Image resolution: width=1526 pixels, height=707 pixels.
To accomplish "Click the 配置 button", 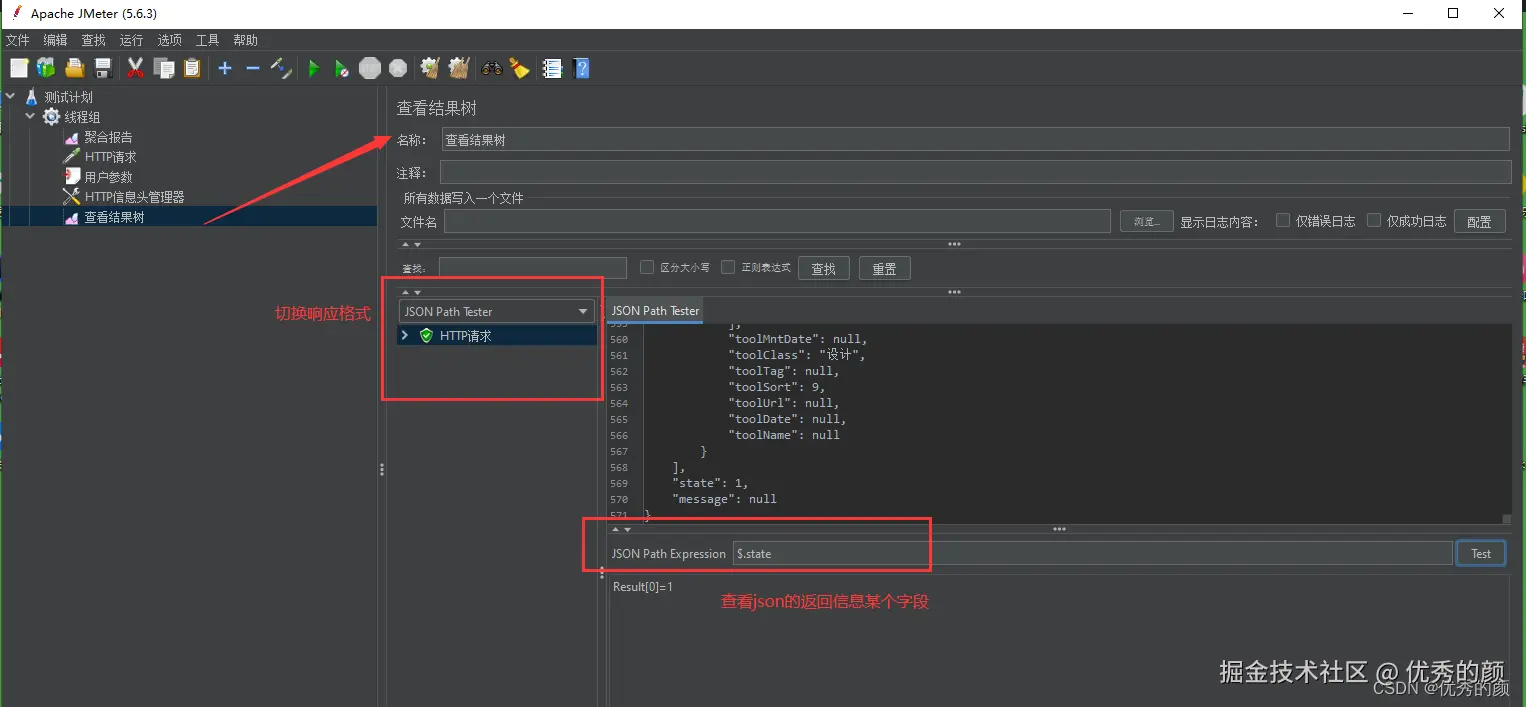I will click(1479, 221).
